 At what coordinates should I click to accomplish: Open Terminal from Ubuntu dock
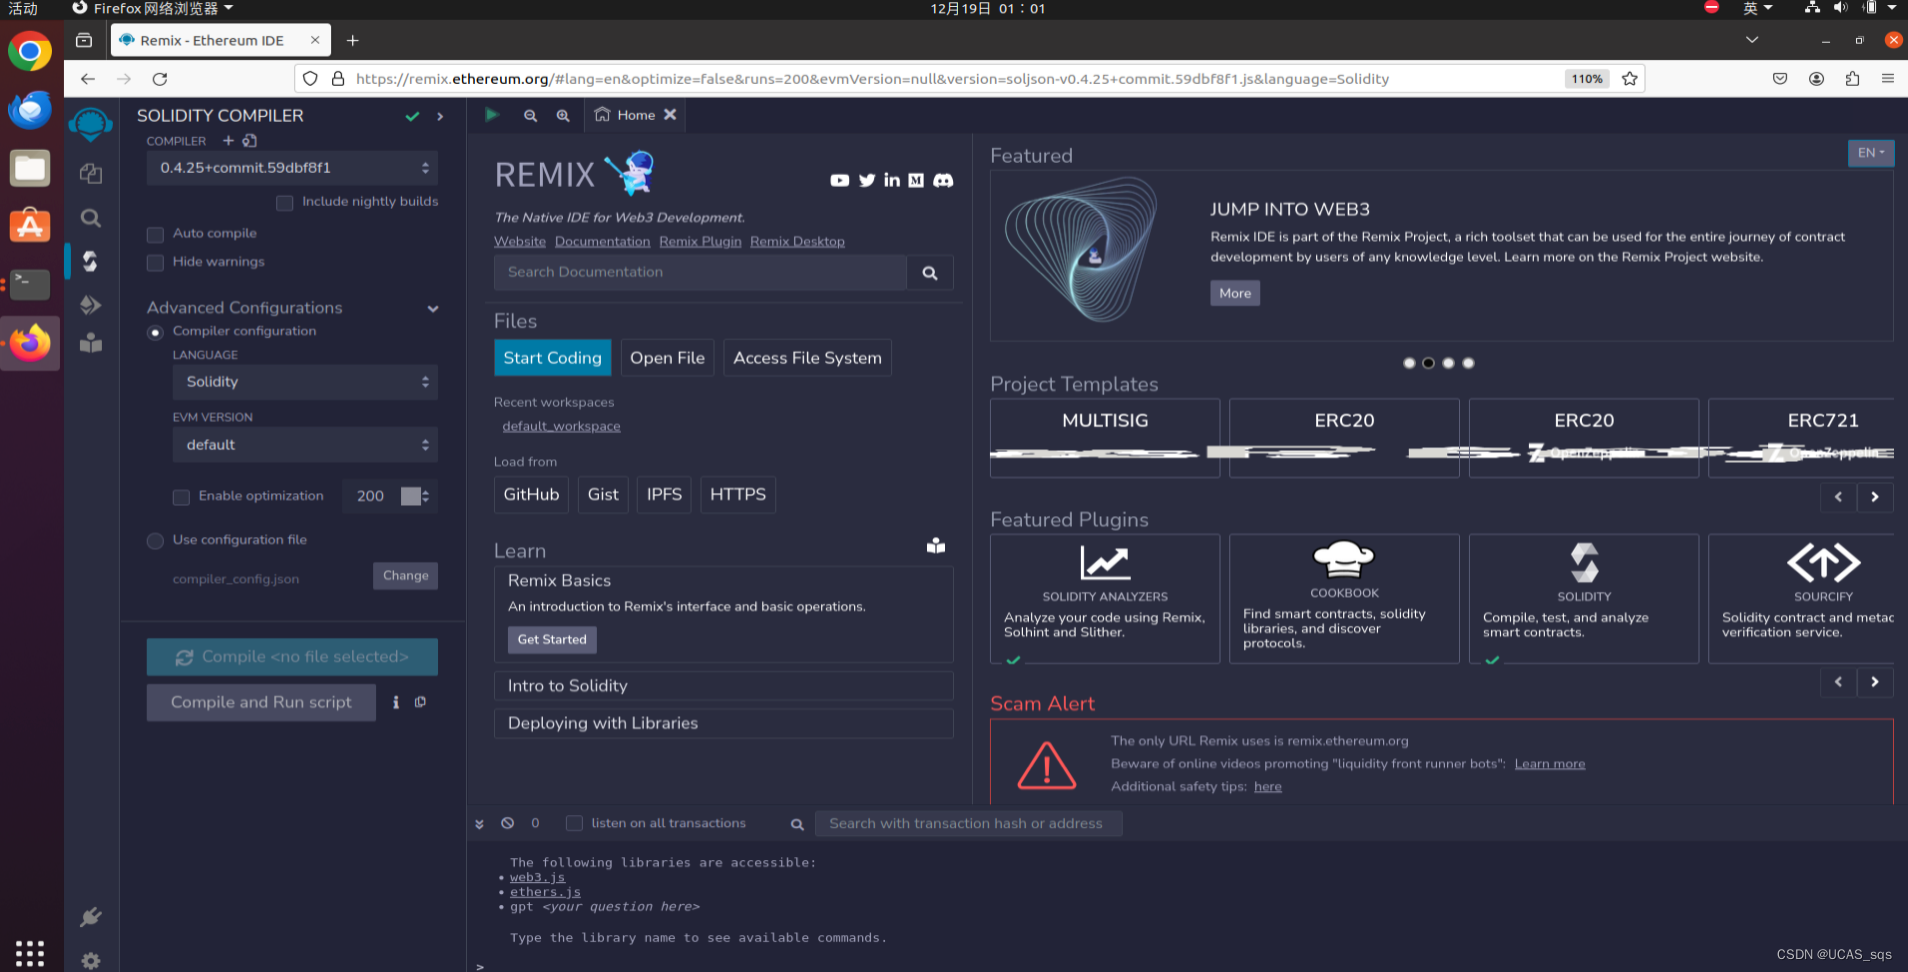click(x=30, y=284)
